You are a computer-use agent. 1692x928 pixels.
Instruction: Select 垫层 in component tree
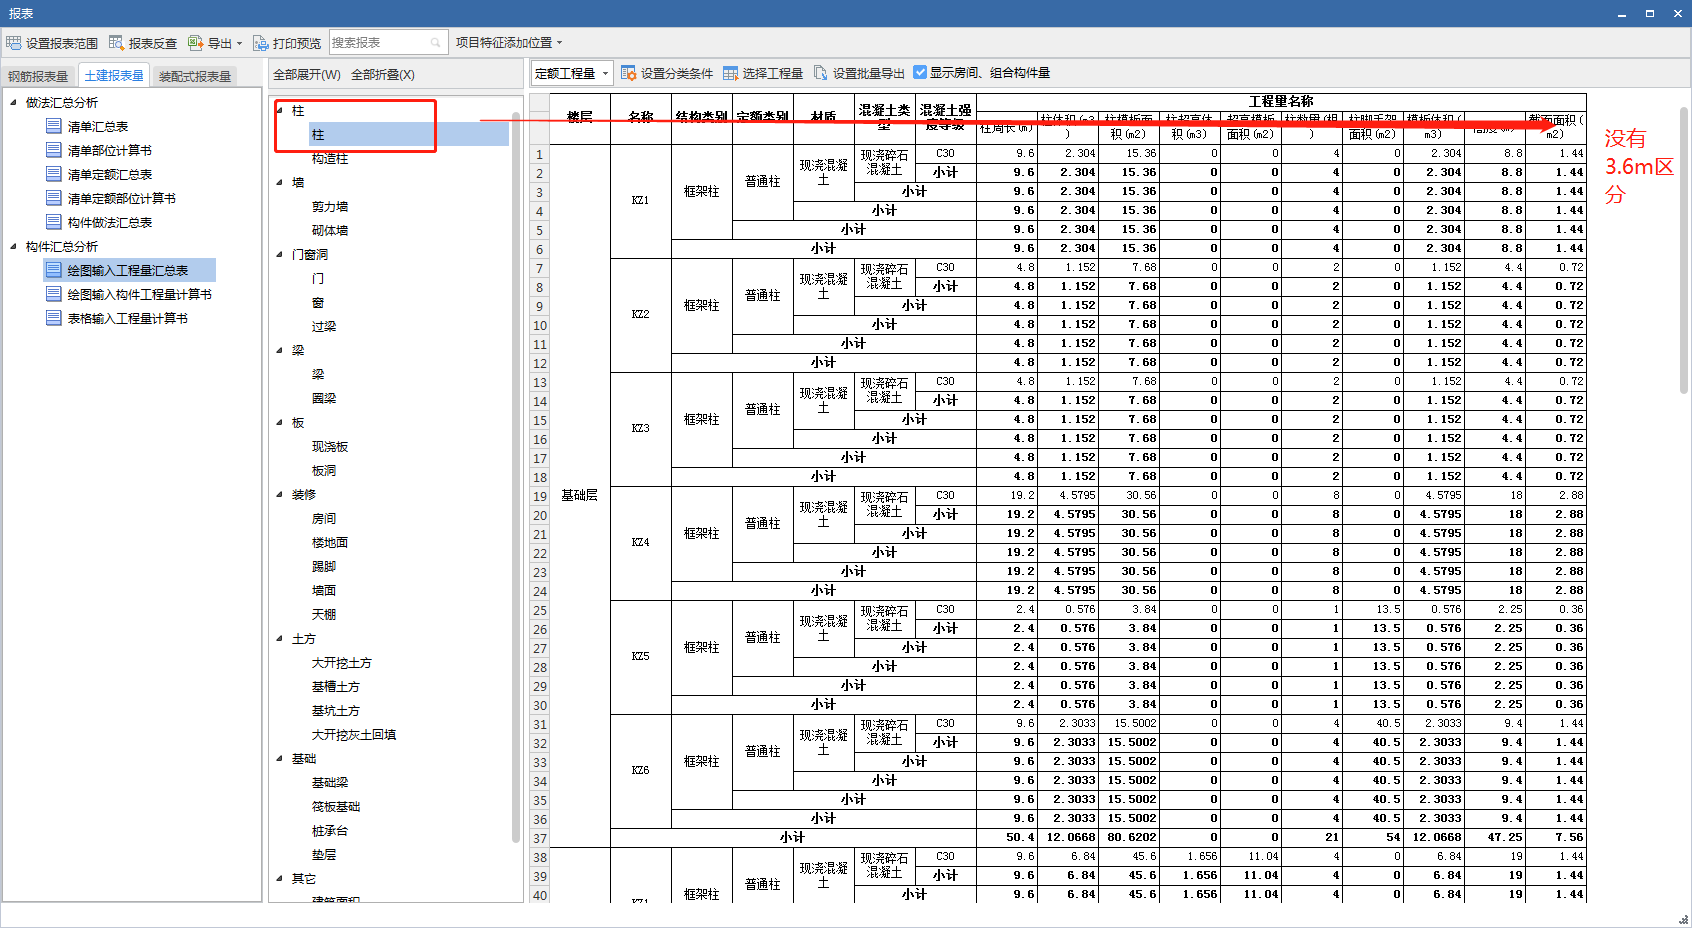(324, 855)
